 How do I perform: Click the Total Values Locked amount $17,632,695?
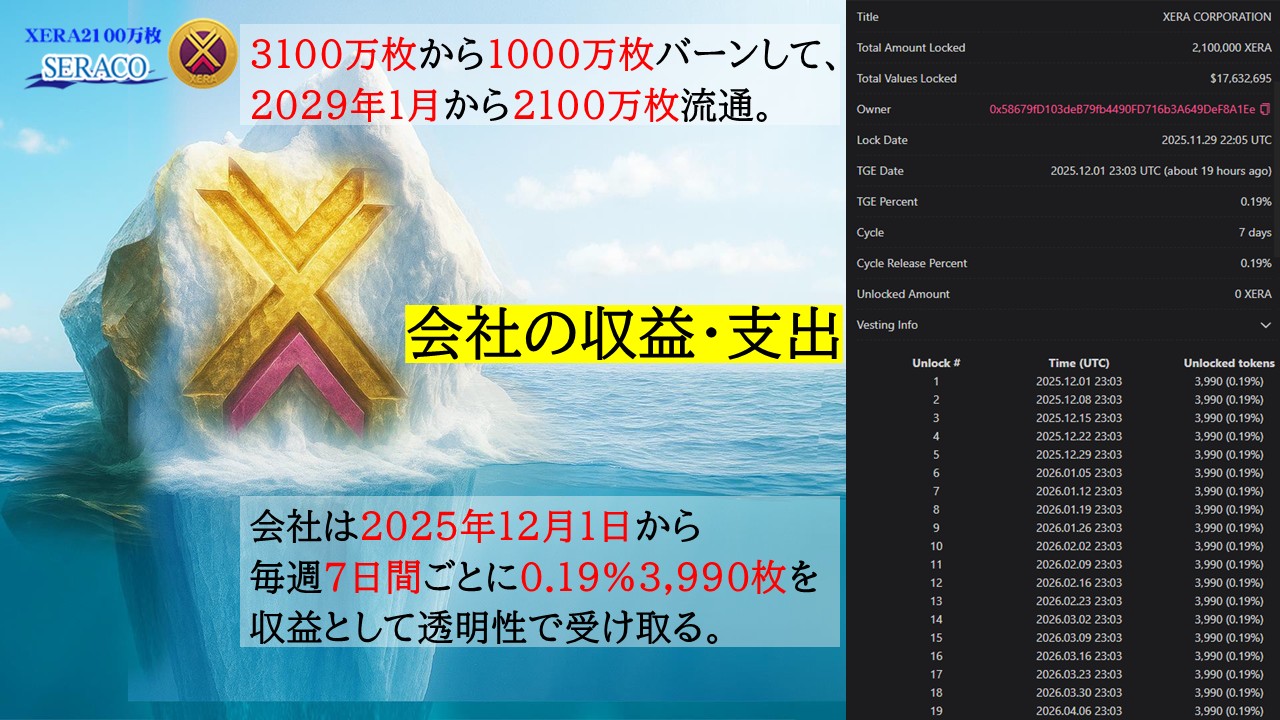(1240, 78)
